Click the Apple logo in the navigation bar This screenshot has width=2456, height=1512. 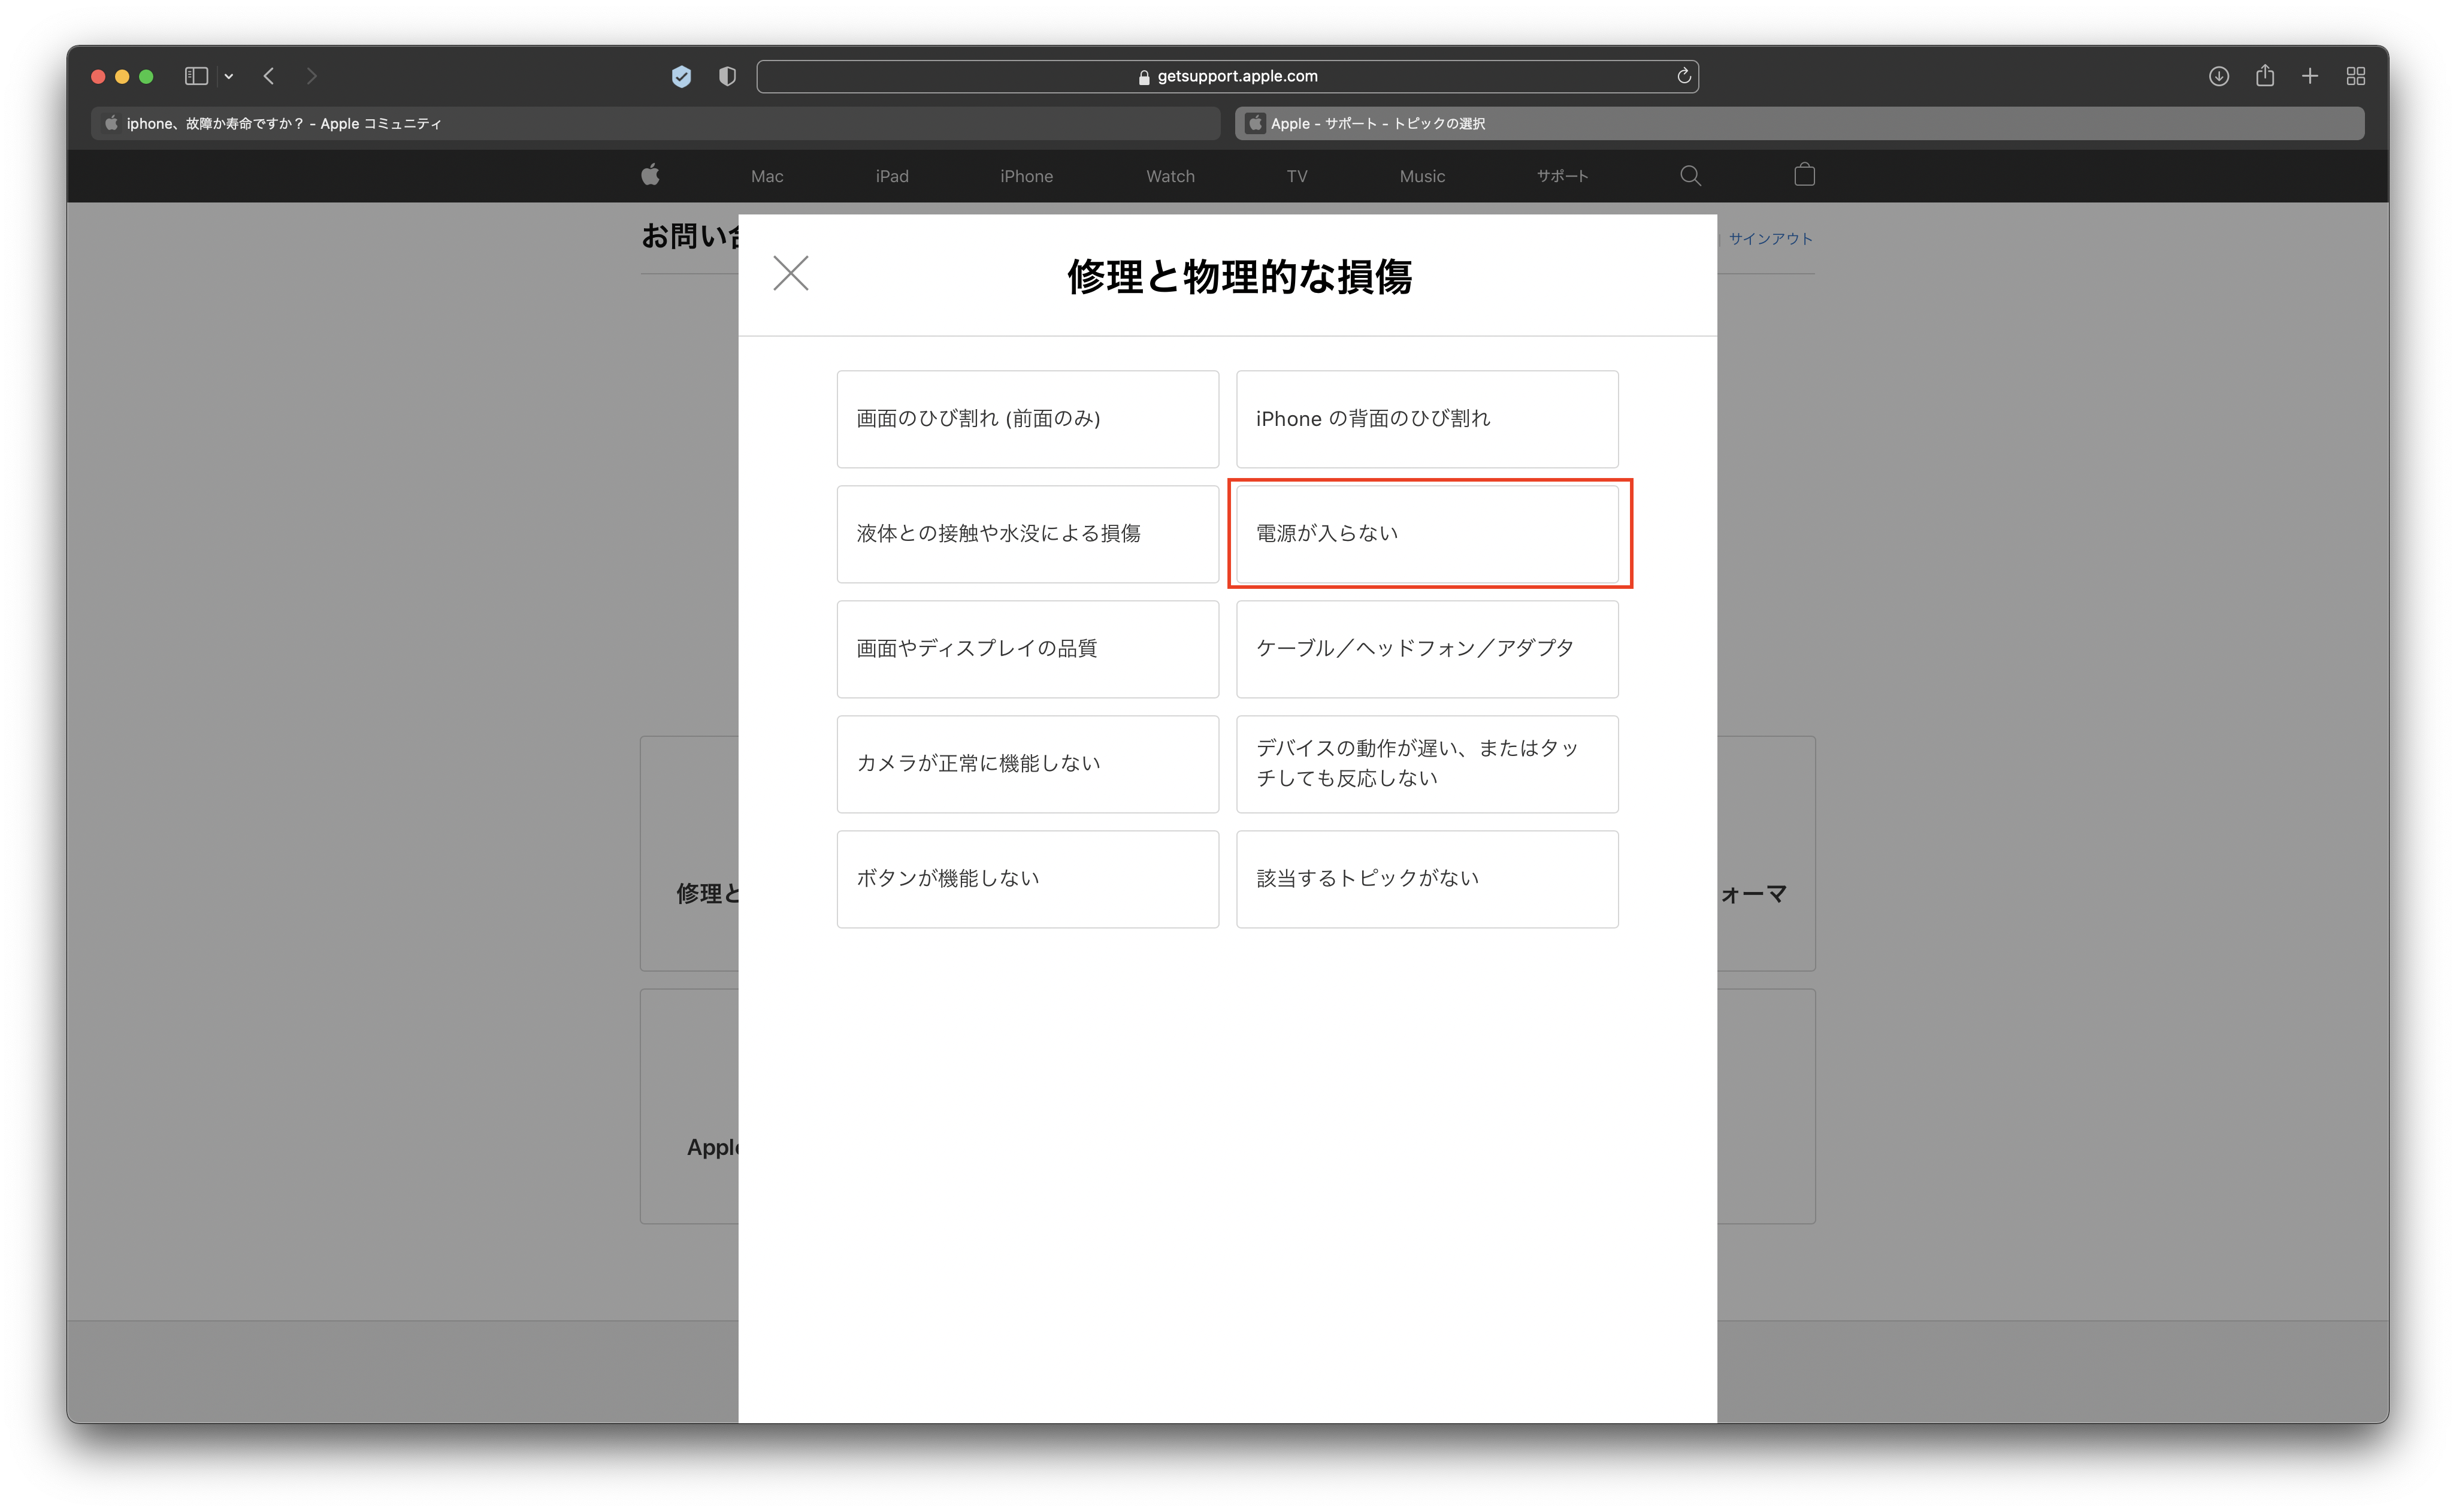pyautogui.click(x=651, y=175)
